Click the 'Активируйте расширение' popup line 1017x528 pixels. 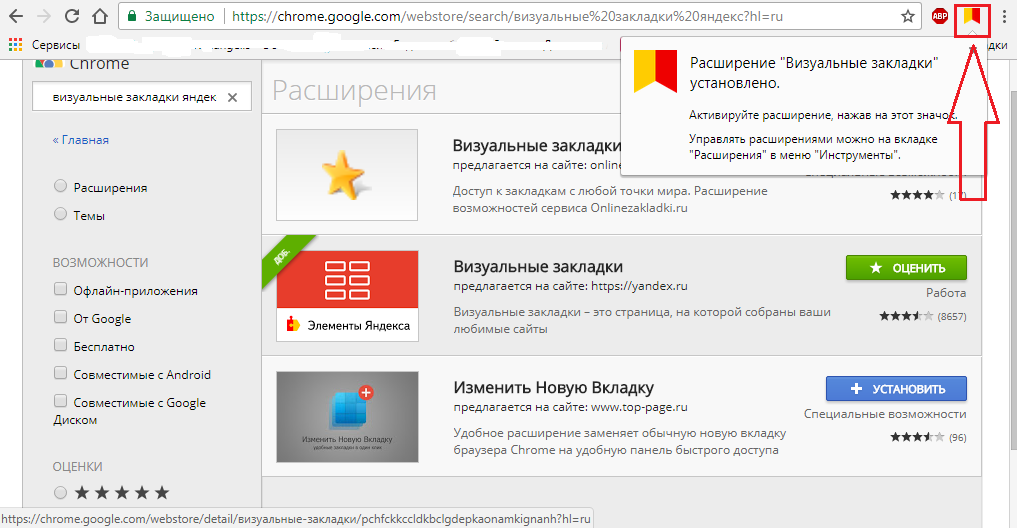click(x=822, y=115)
